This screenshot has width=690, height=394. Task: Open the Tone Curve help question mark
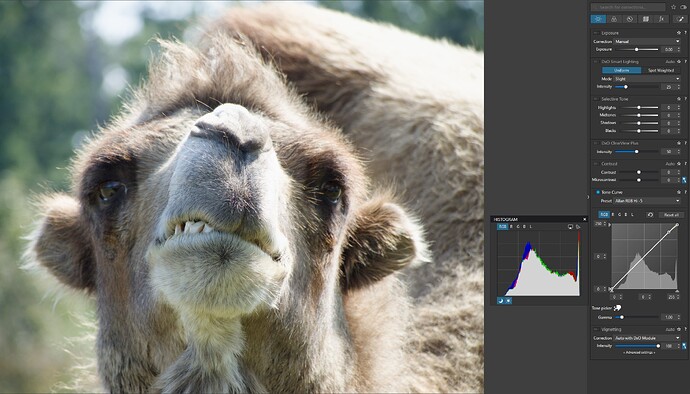(x=685, y=192)
